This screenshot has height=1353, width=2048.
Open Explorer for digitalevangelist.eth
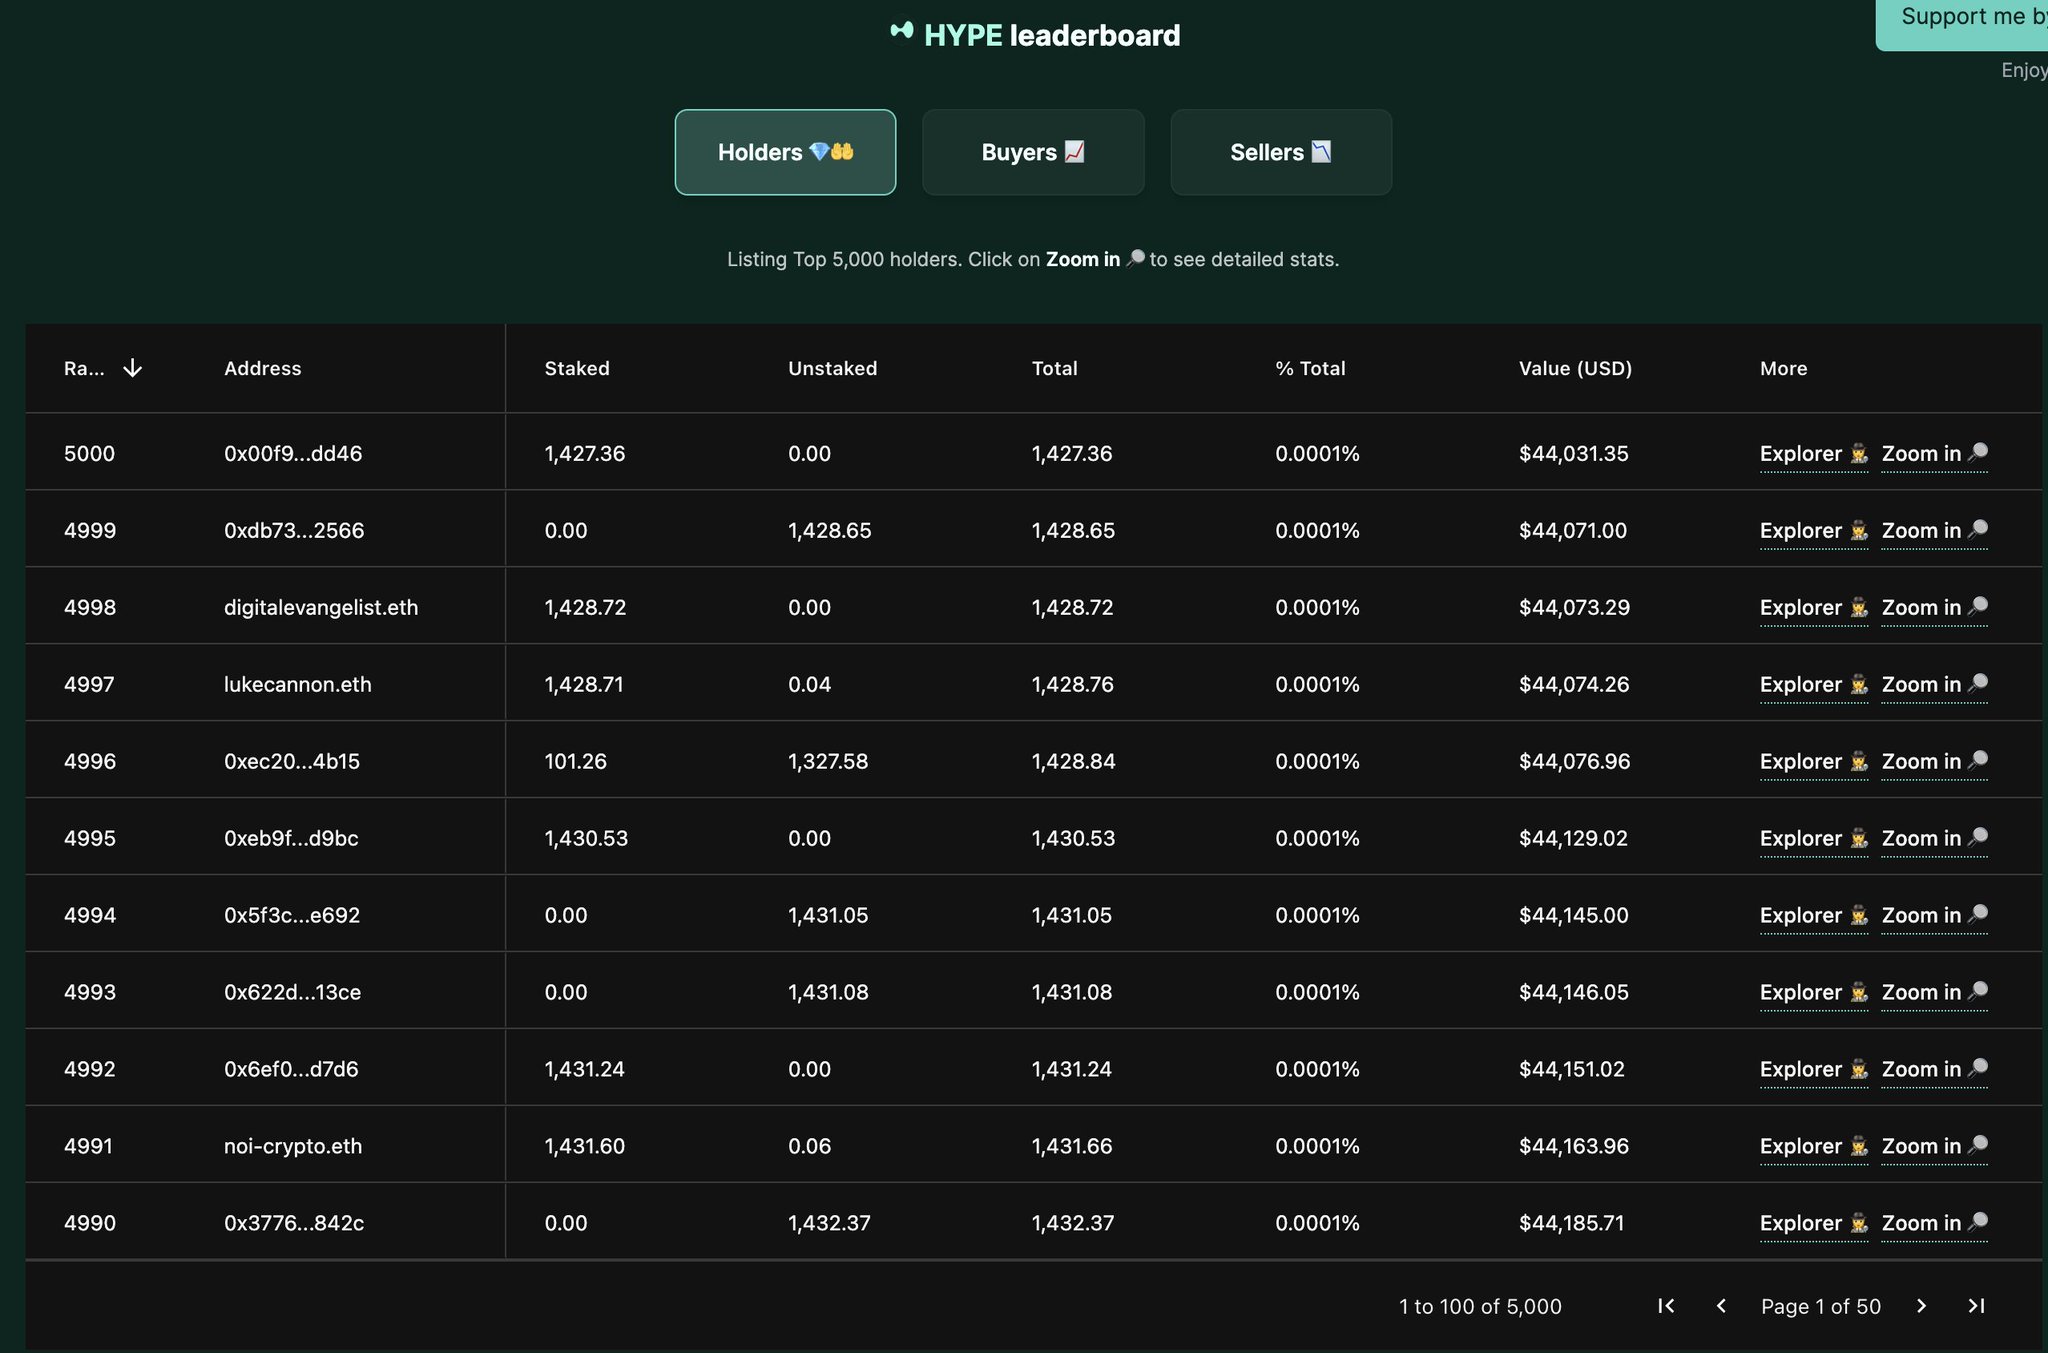pyautogui.click(x=1800, y=608)
